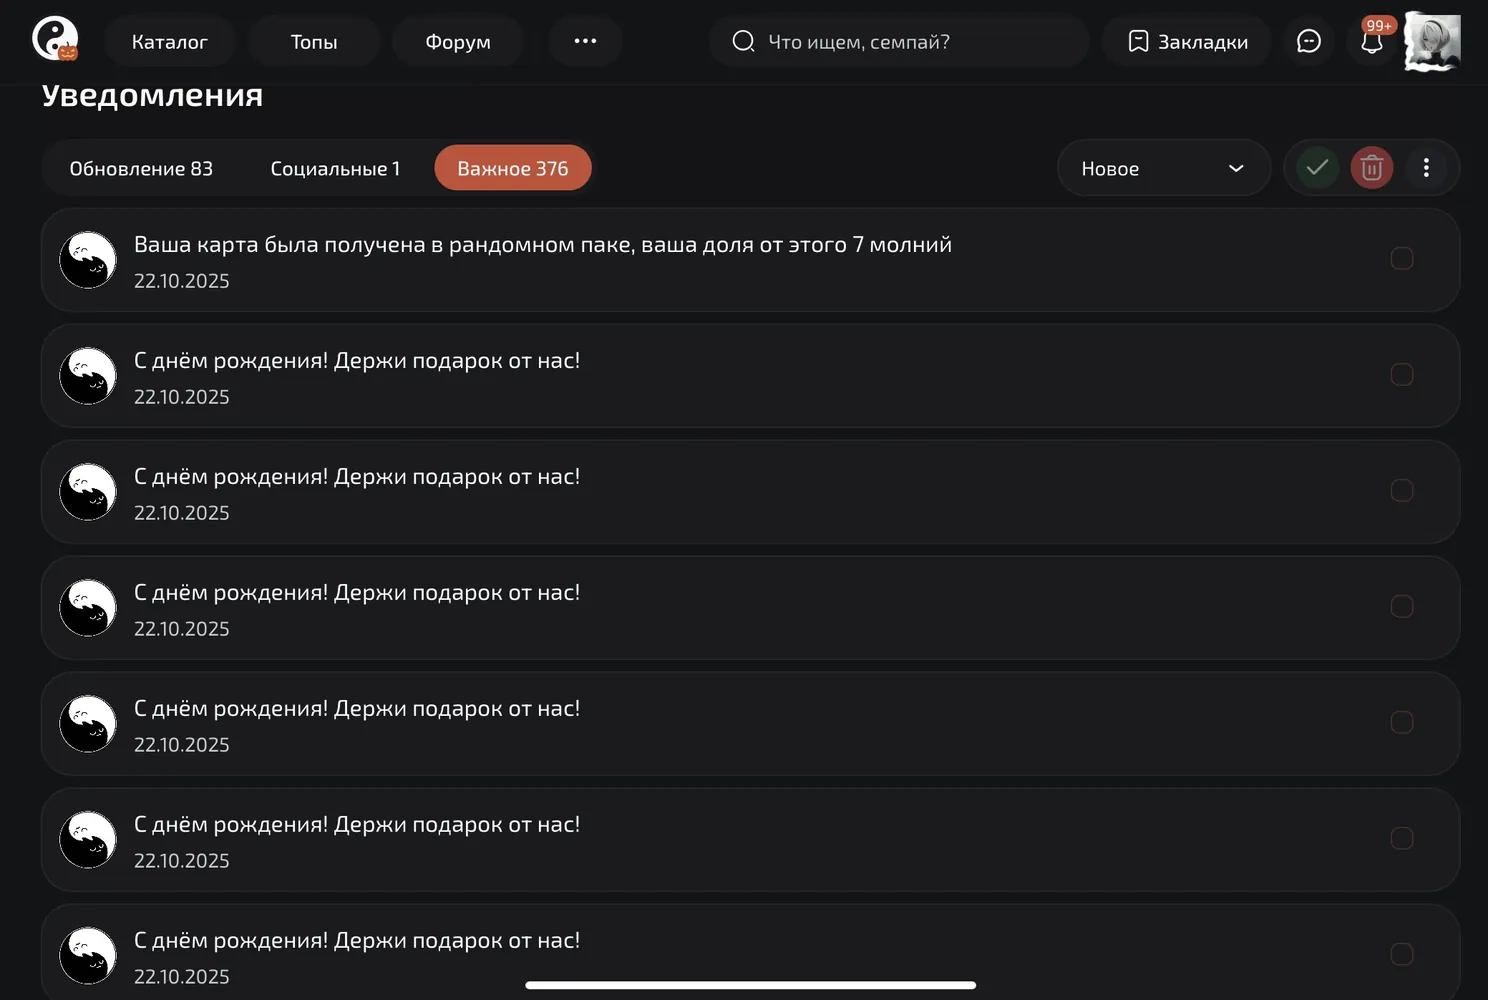Open the Каталог section

click(x=170, y=41)
